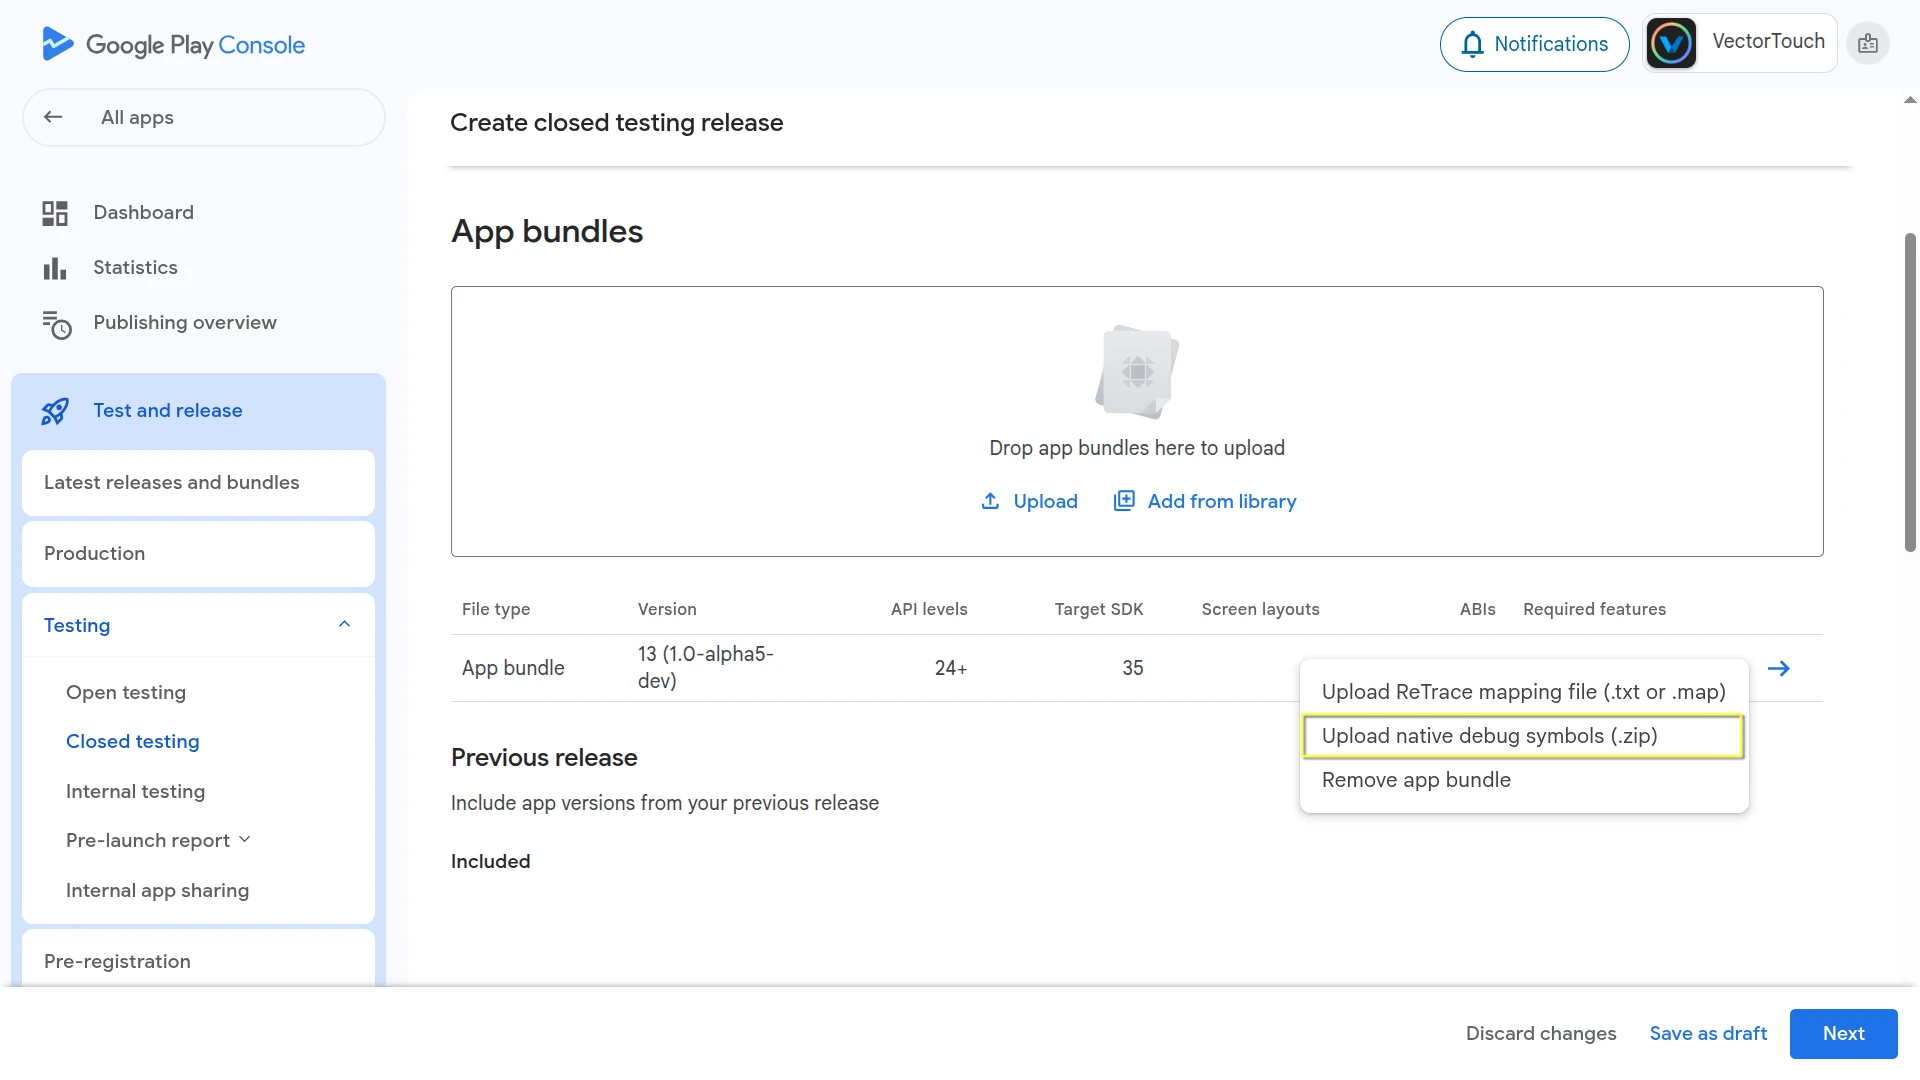Open the Pre-registration section
This screenshot has width=1920, height=1080.
click(x=117, y=961)
